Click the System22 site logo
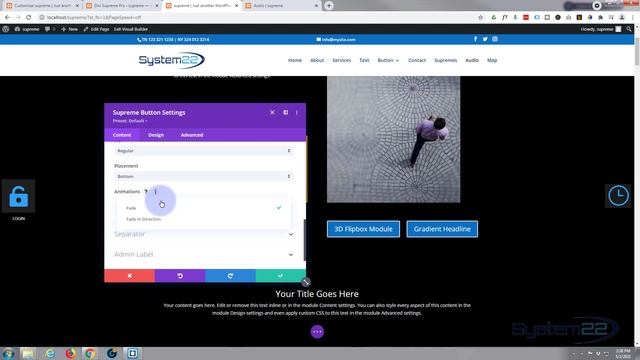Screen dimensions: 640x360 point(171,60)
